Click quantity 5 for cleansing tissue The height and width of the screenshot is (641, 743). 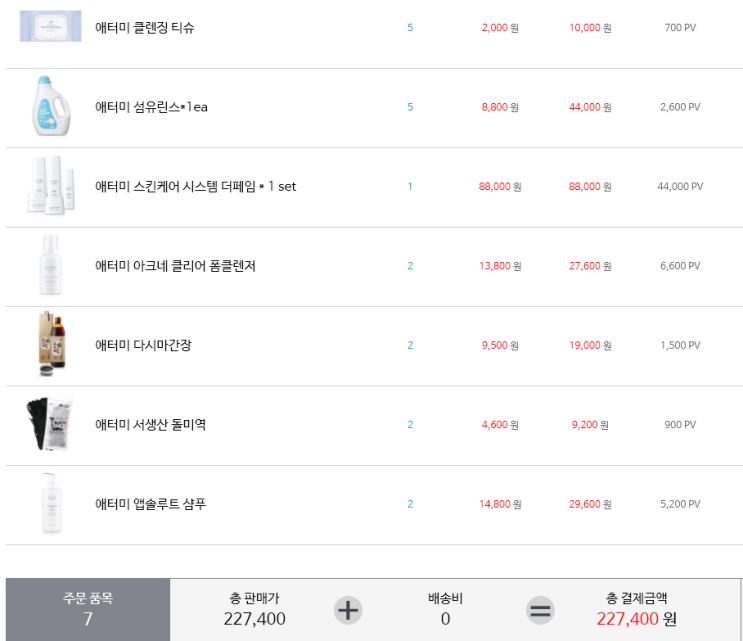[x=410, y=27]
